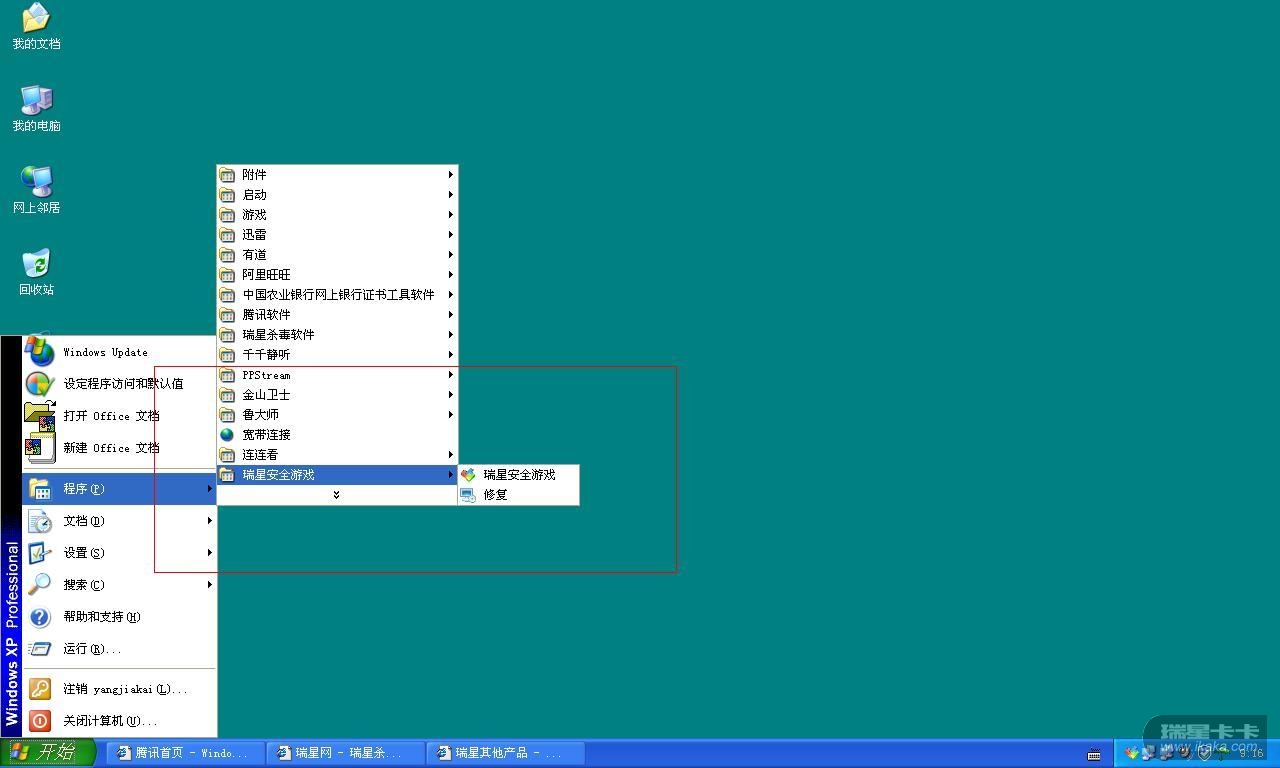
Task: Open 帮助和支持 via its question-mark icon
Action: coord(40,617)
